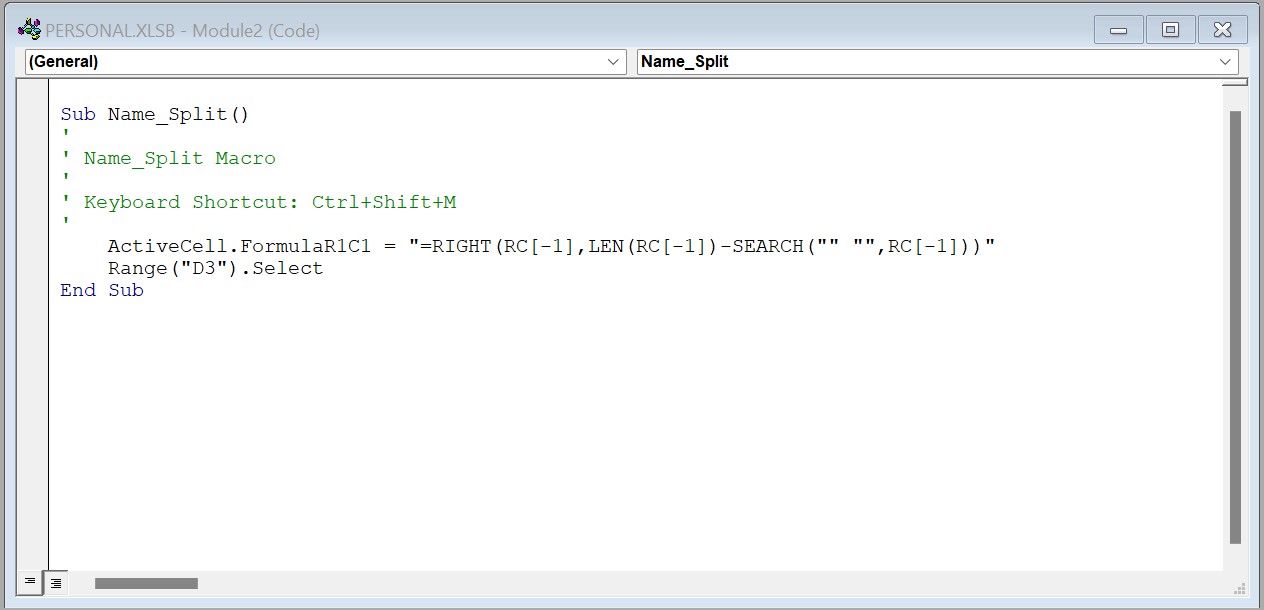
Task: Minimize the Module2 code window
Action: (1118, 30)
